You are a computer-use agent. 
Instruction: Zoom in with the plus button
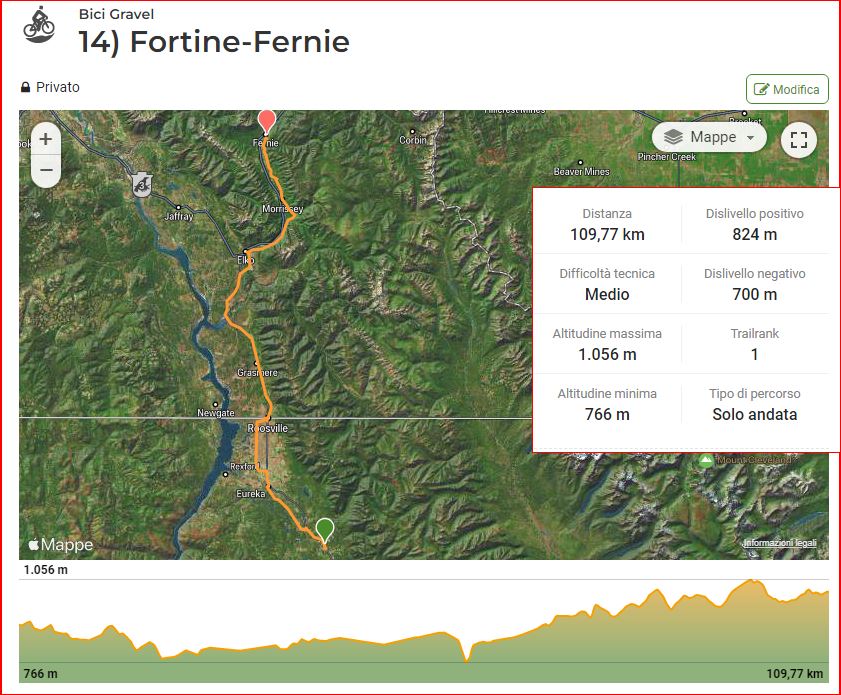45,140
